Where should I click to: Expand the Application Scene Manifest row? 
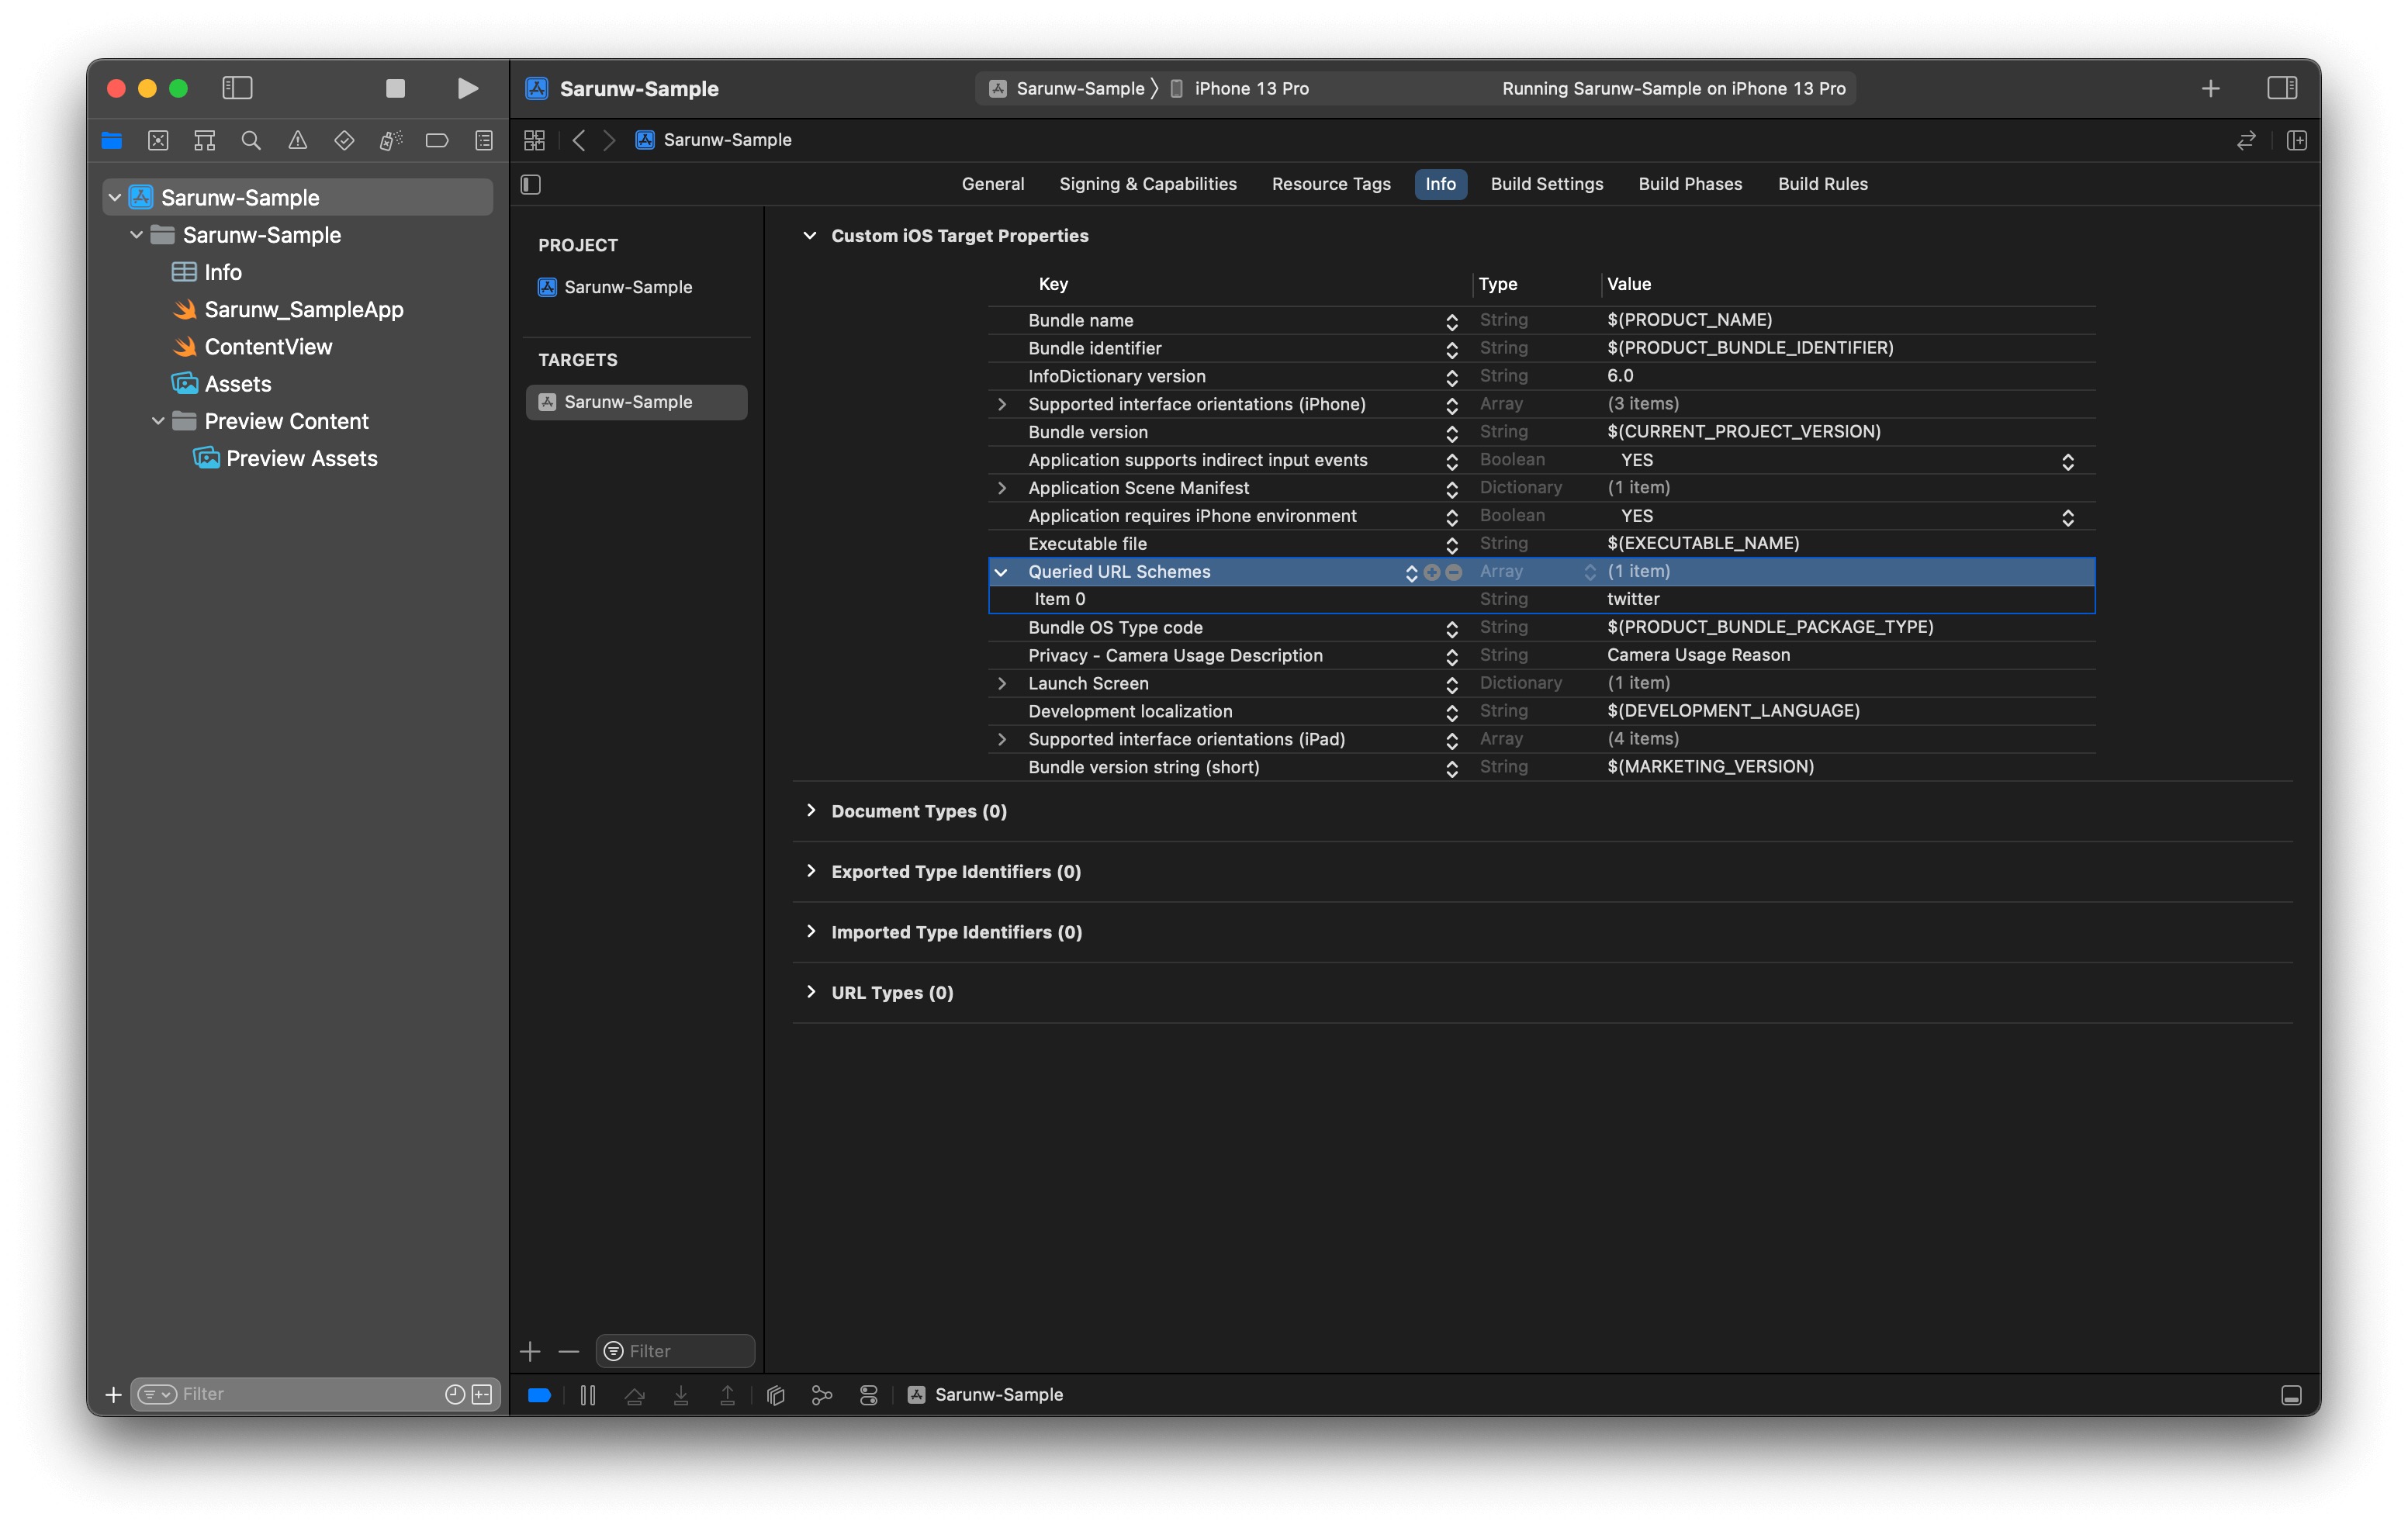coord(1001,488)
